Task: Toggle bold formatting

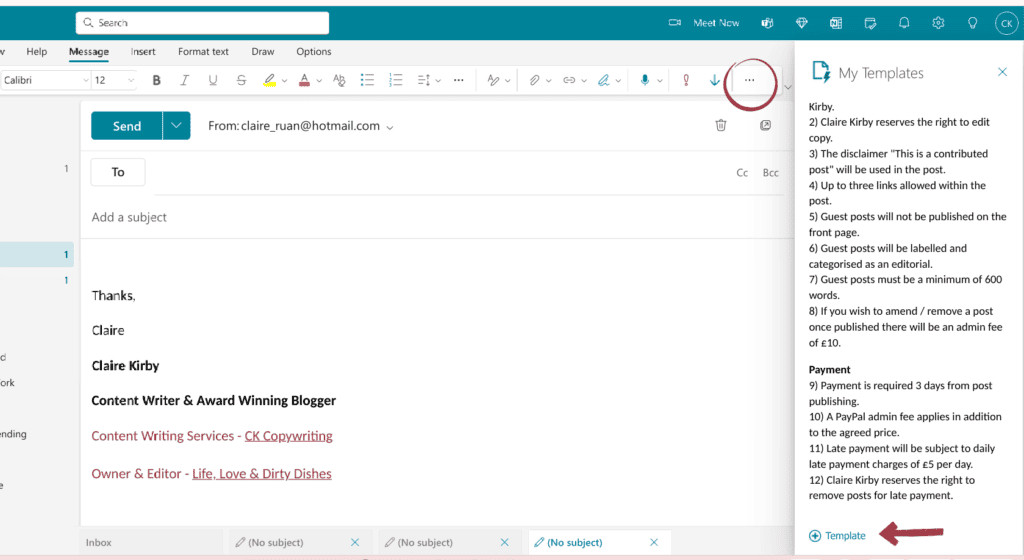Action: 156,80
